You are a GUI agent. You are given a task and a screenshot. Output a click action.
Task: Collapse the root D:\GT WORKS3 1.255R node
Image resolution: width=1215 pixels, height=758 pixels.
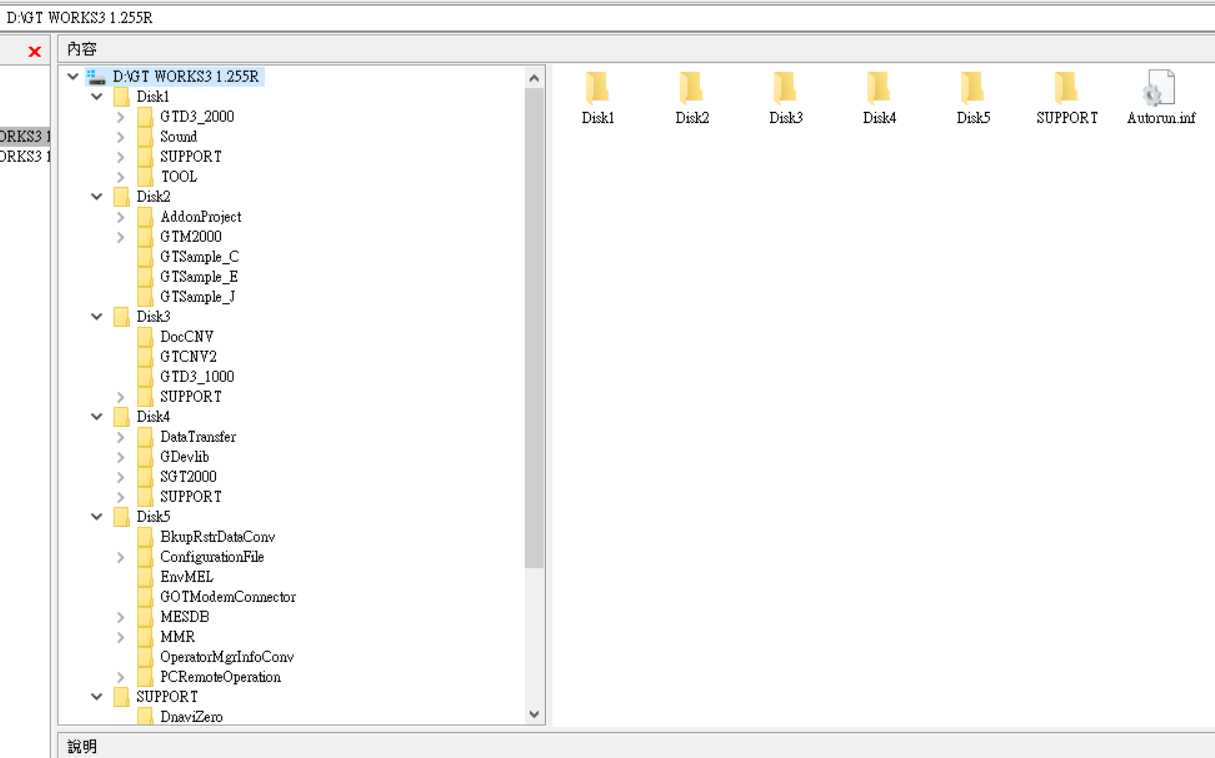coord(73,77)
